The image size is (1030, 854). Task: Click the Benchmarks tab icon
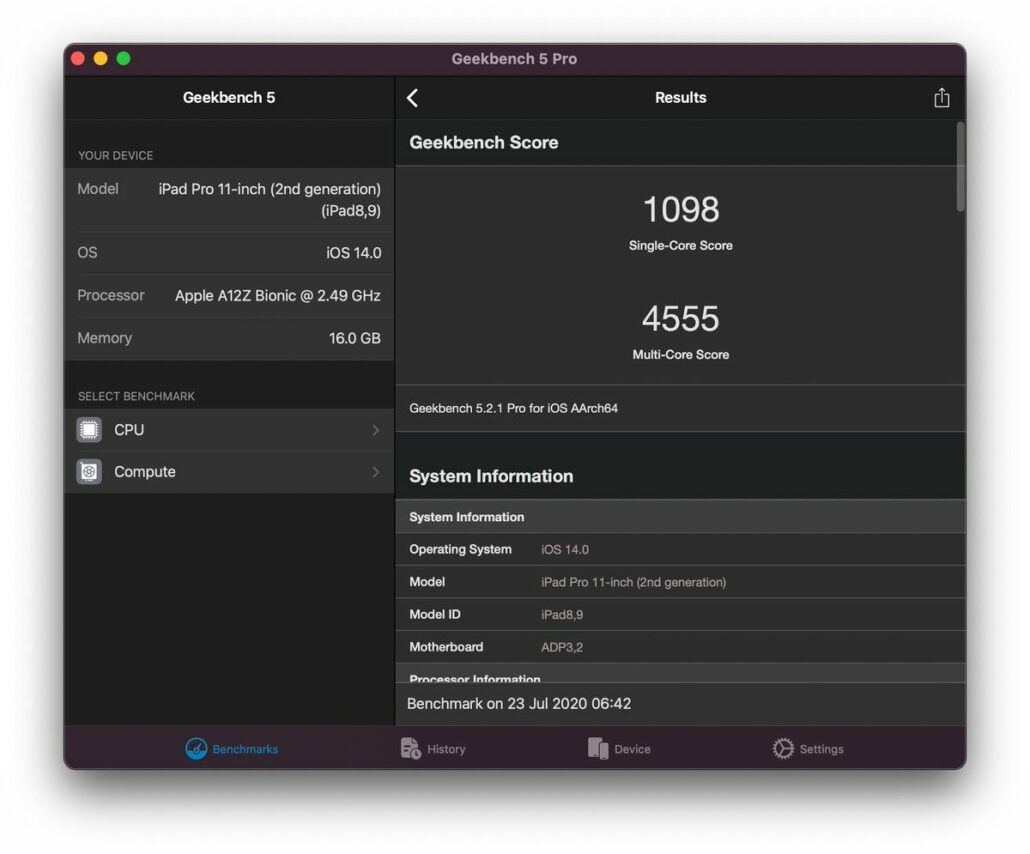click(x=196, y=748)
